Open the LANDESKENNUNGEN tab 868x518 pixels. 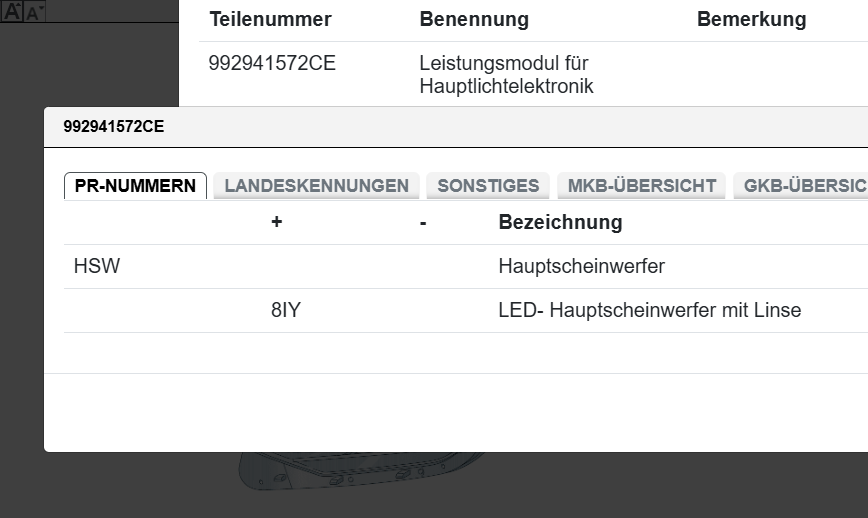point(316,186)
